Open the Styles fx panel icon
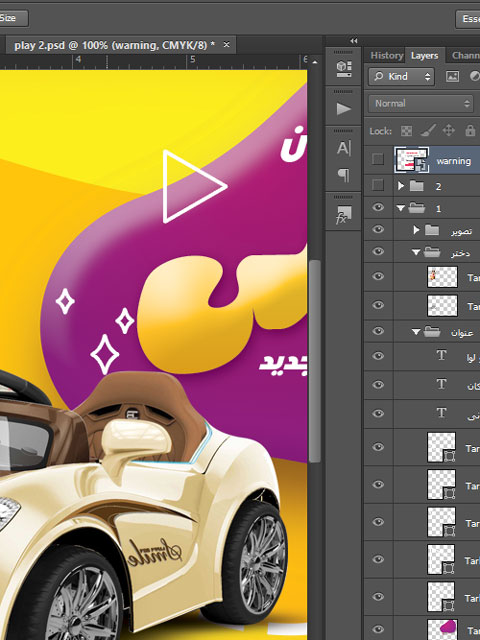The image size is (480, 640). coord(343,215)
